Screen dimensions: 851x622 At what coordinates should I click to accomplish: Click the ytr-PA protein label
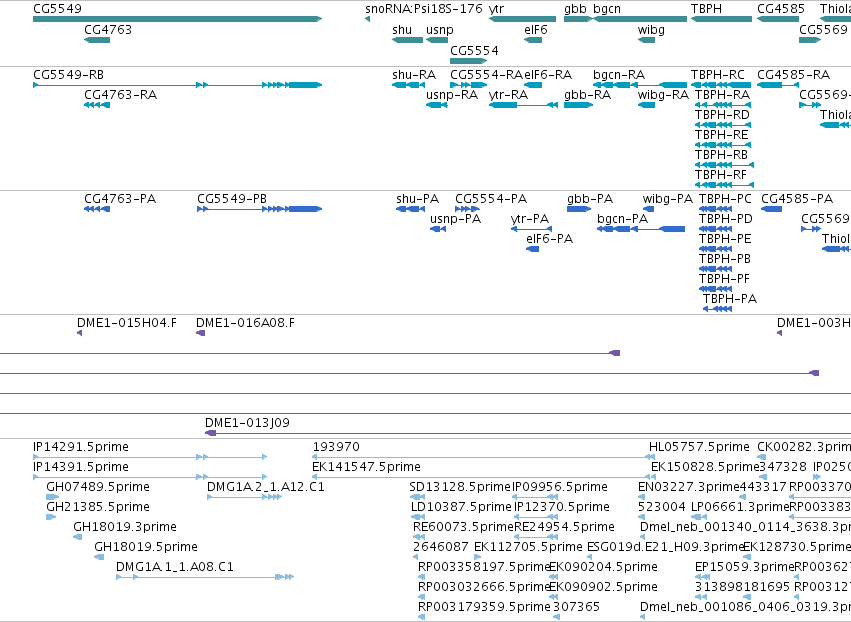(530, 219)
